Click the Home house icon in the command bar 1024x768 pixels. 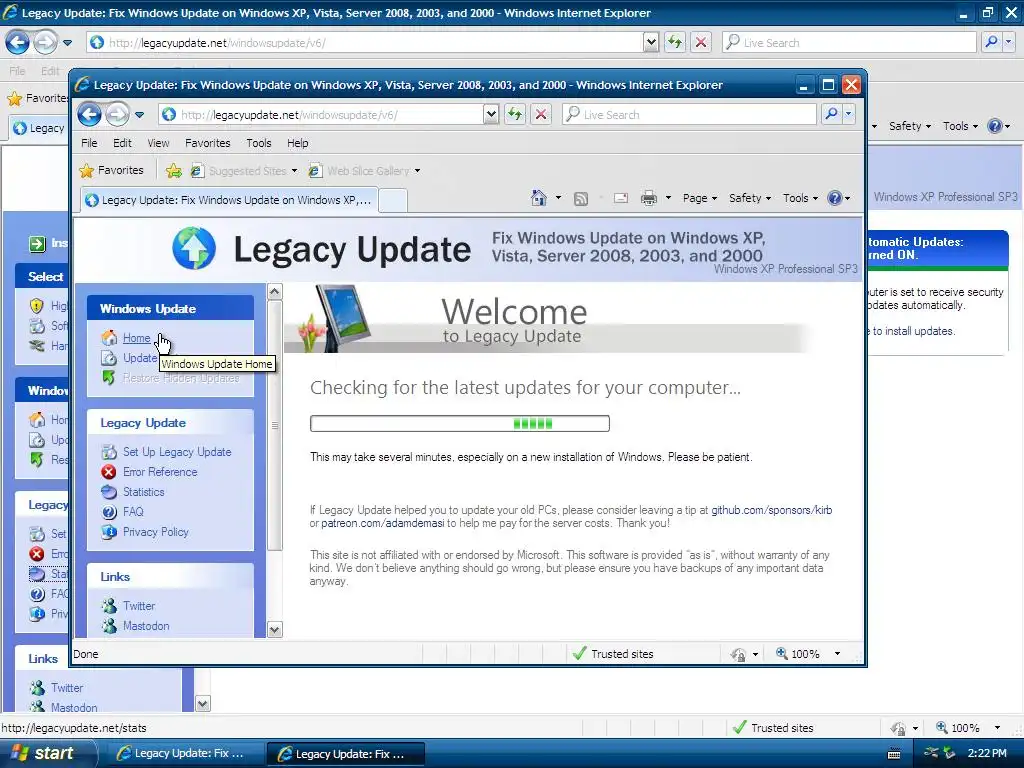(539, 198)
